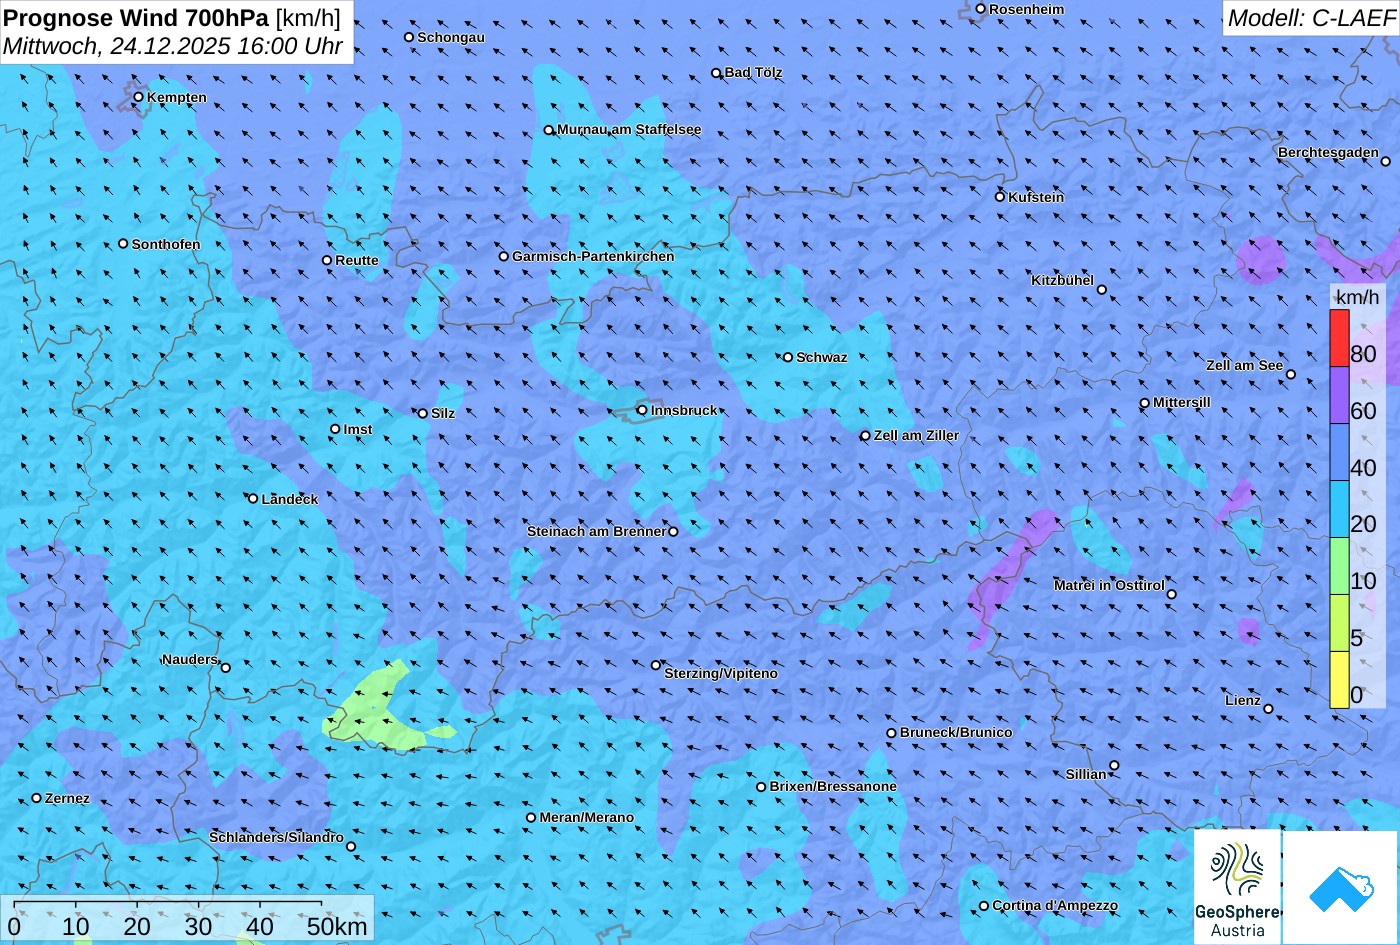Click the 'Kitzbühel' label
Screen dimensions: 1400x945
tap(1063, 280)
